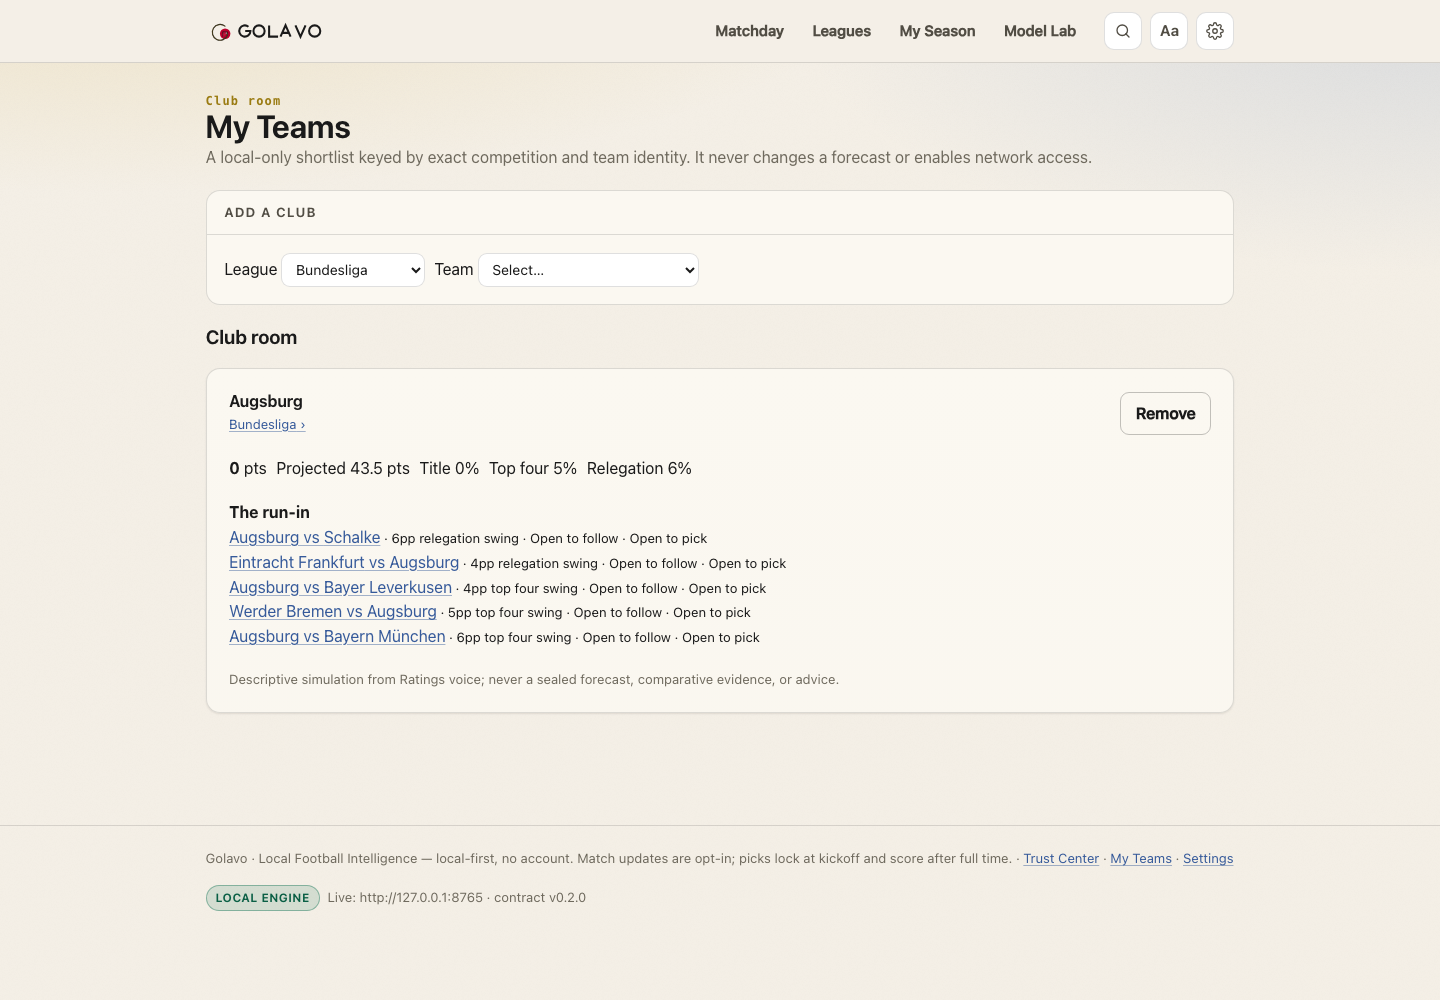Navigate to My Season

(937, 31)
